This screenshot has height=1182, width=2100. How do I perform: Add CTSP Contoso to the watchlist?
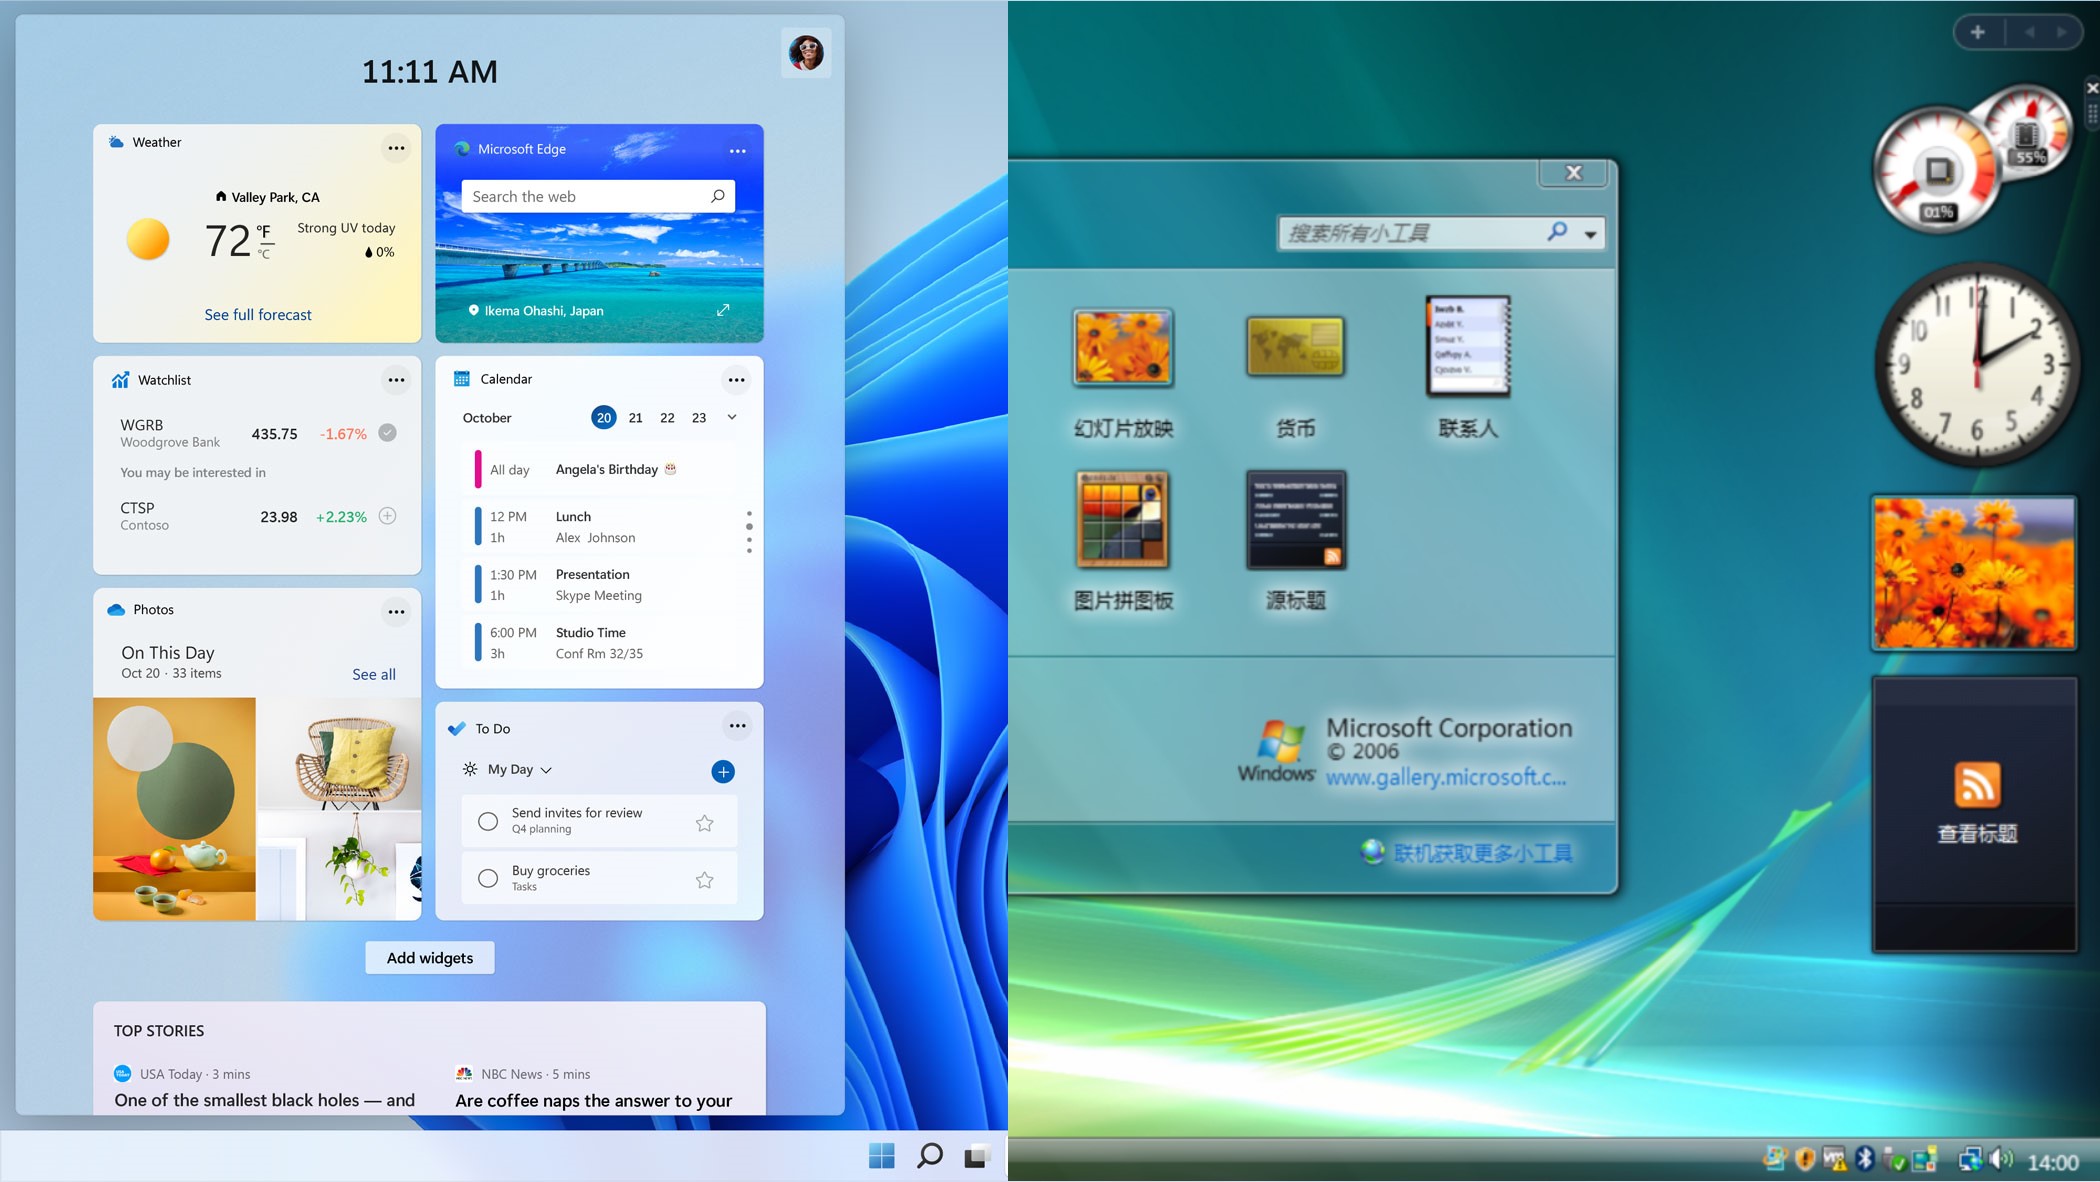(x=388, y=516)
